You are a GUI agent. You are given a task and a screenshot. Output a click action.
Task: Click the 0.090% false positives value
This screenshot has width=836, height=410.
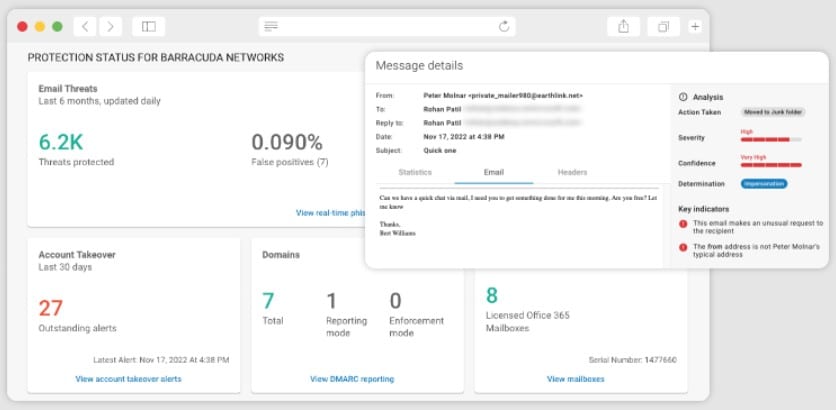click(287, 142)
